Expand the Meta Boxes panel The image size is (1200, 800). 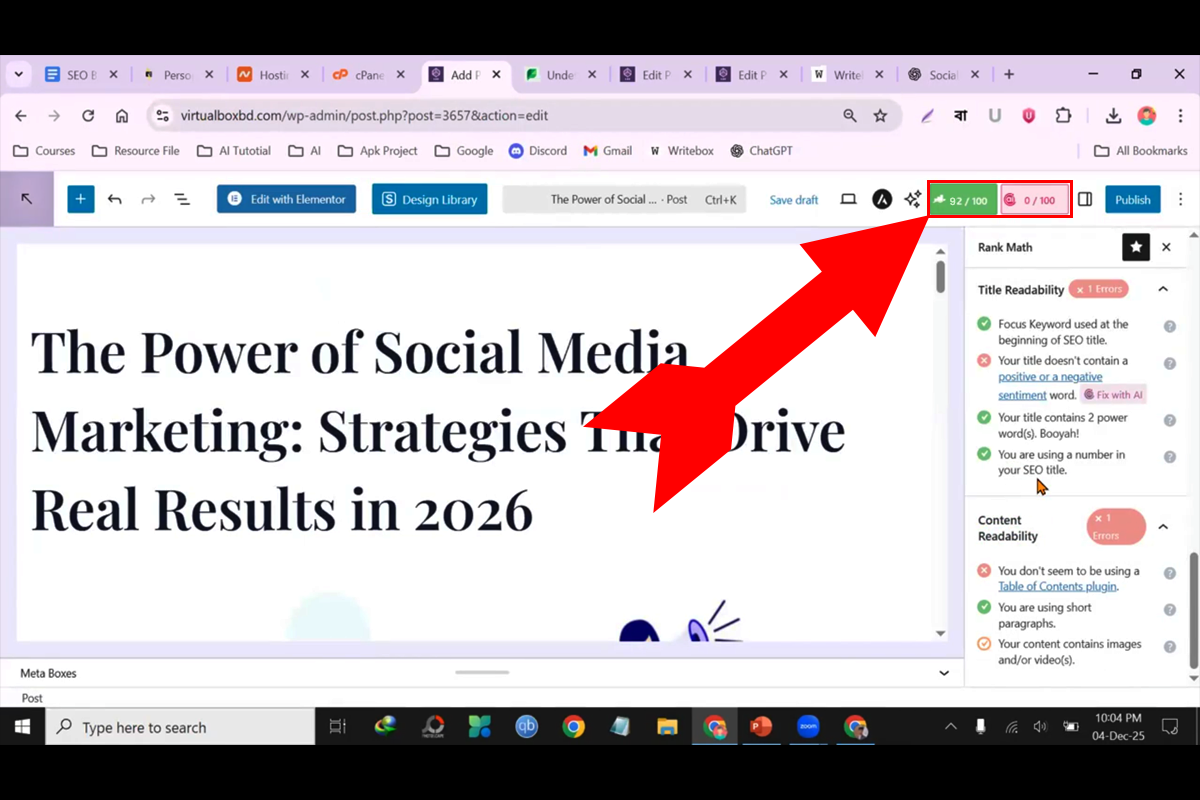pos(944,673)
